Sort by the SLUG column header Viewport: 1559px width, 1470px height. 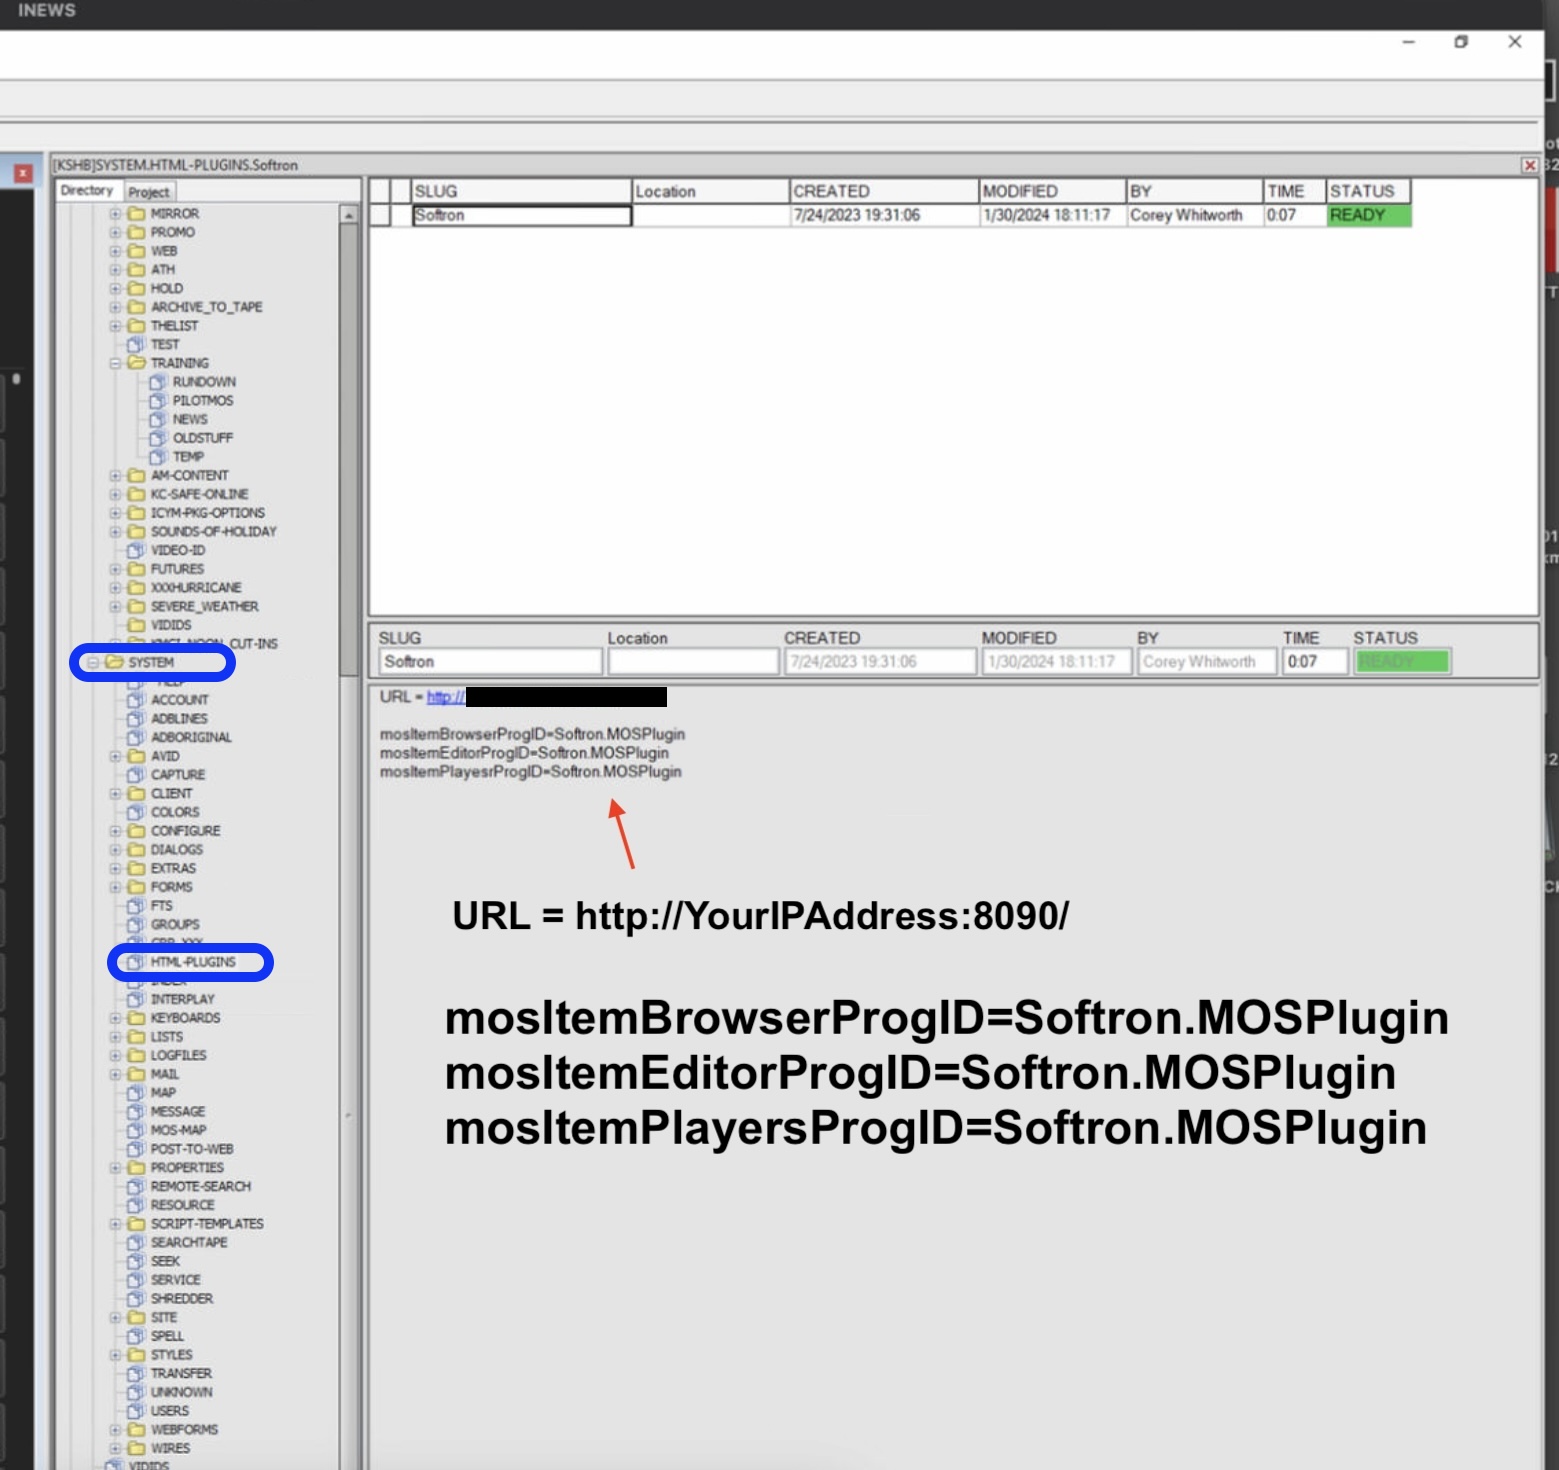pyautogui.click(x=521, y=191)
